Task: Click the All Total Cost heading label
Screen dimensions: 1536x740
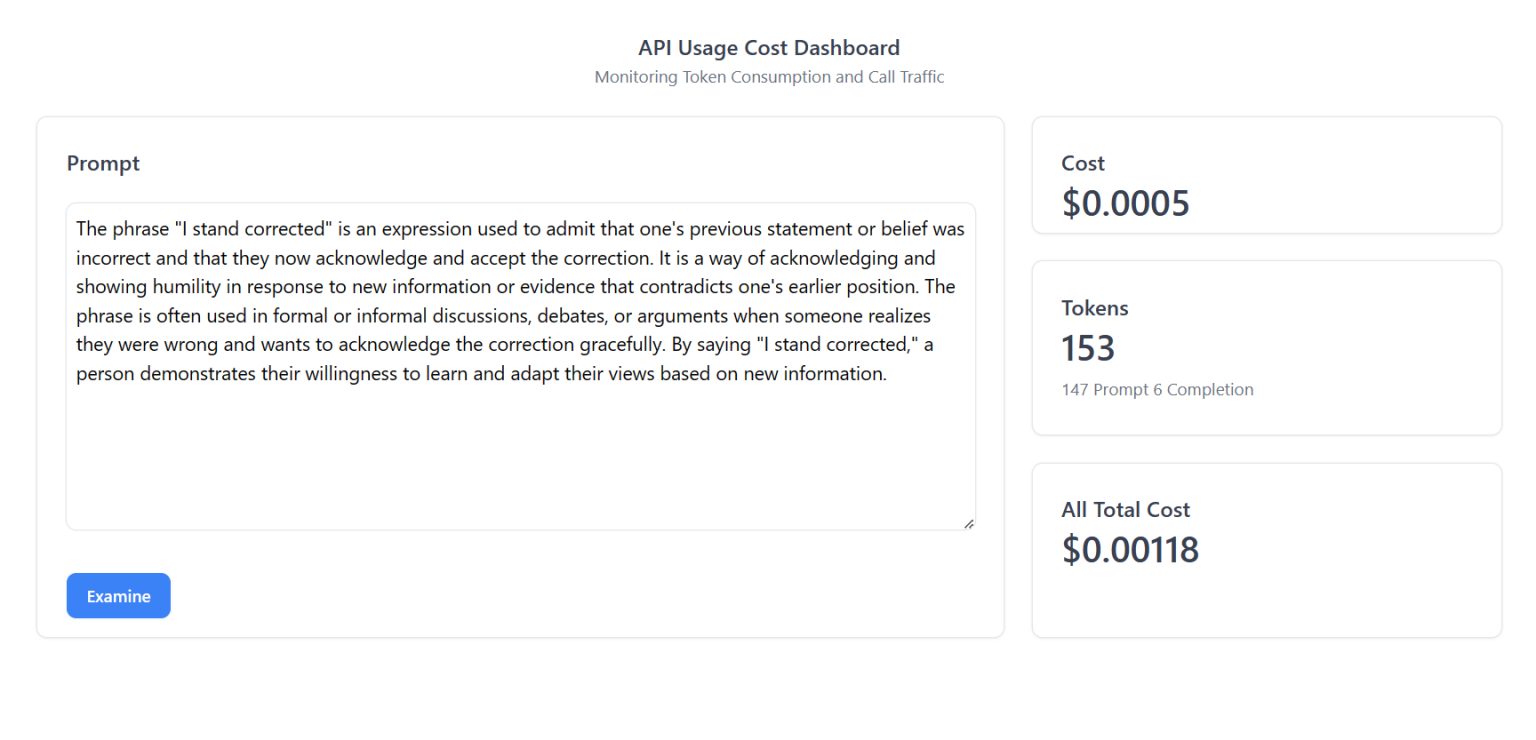Action: [x=1126, y=509]
